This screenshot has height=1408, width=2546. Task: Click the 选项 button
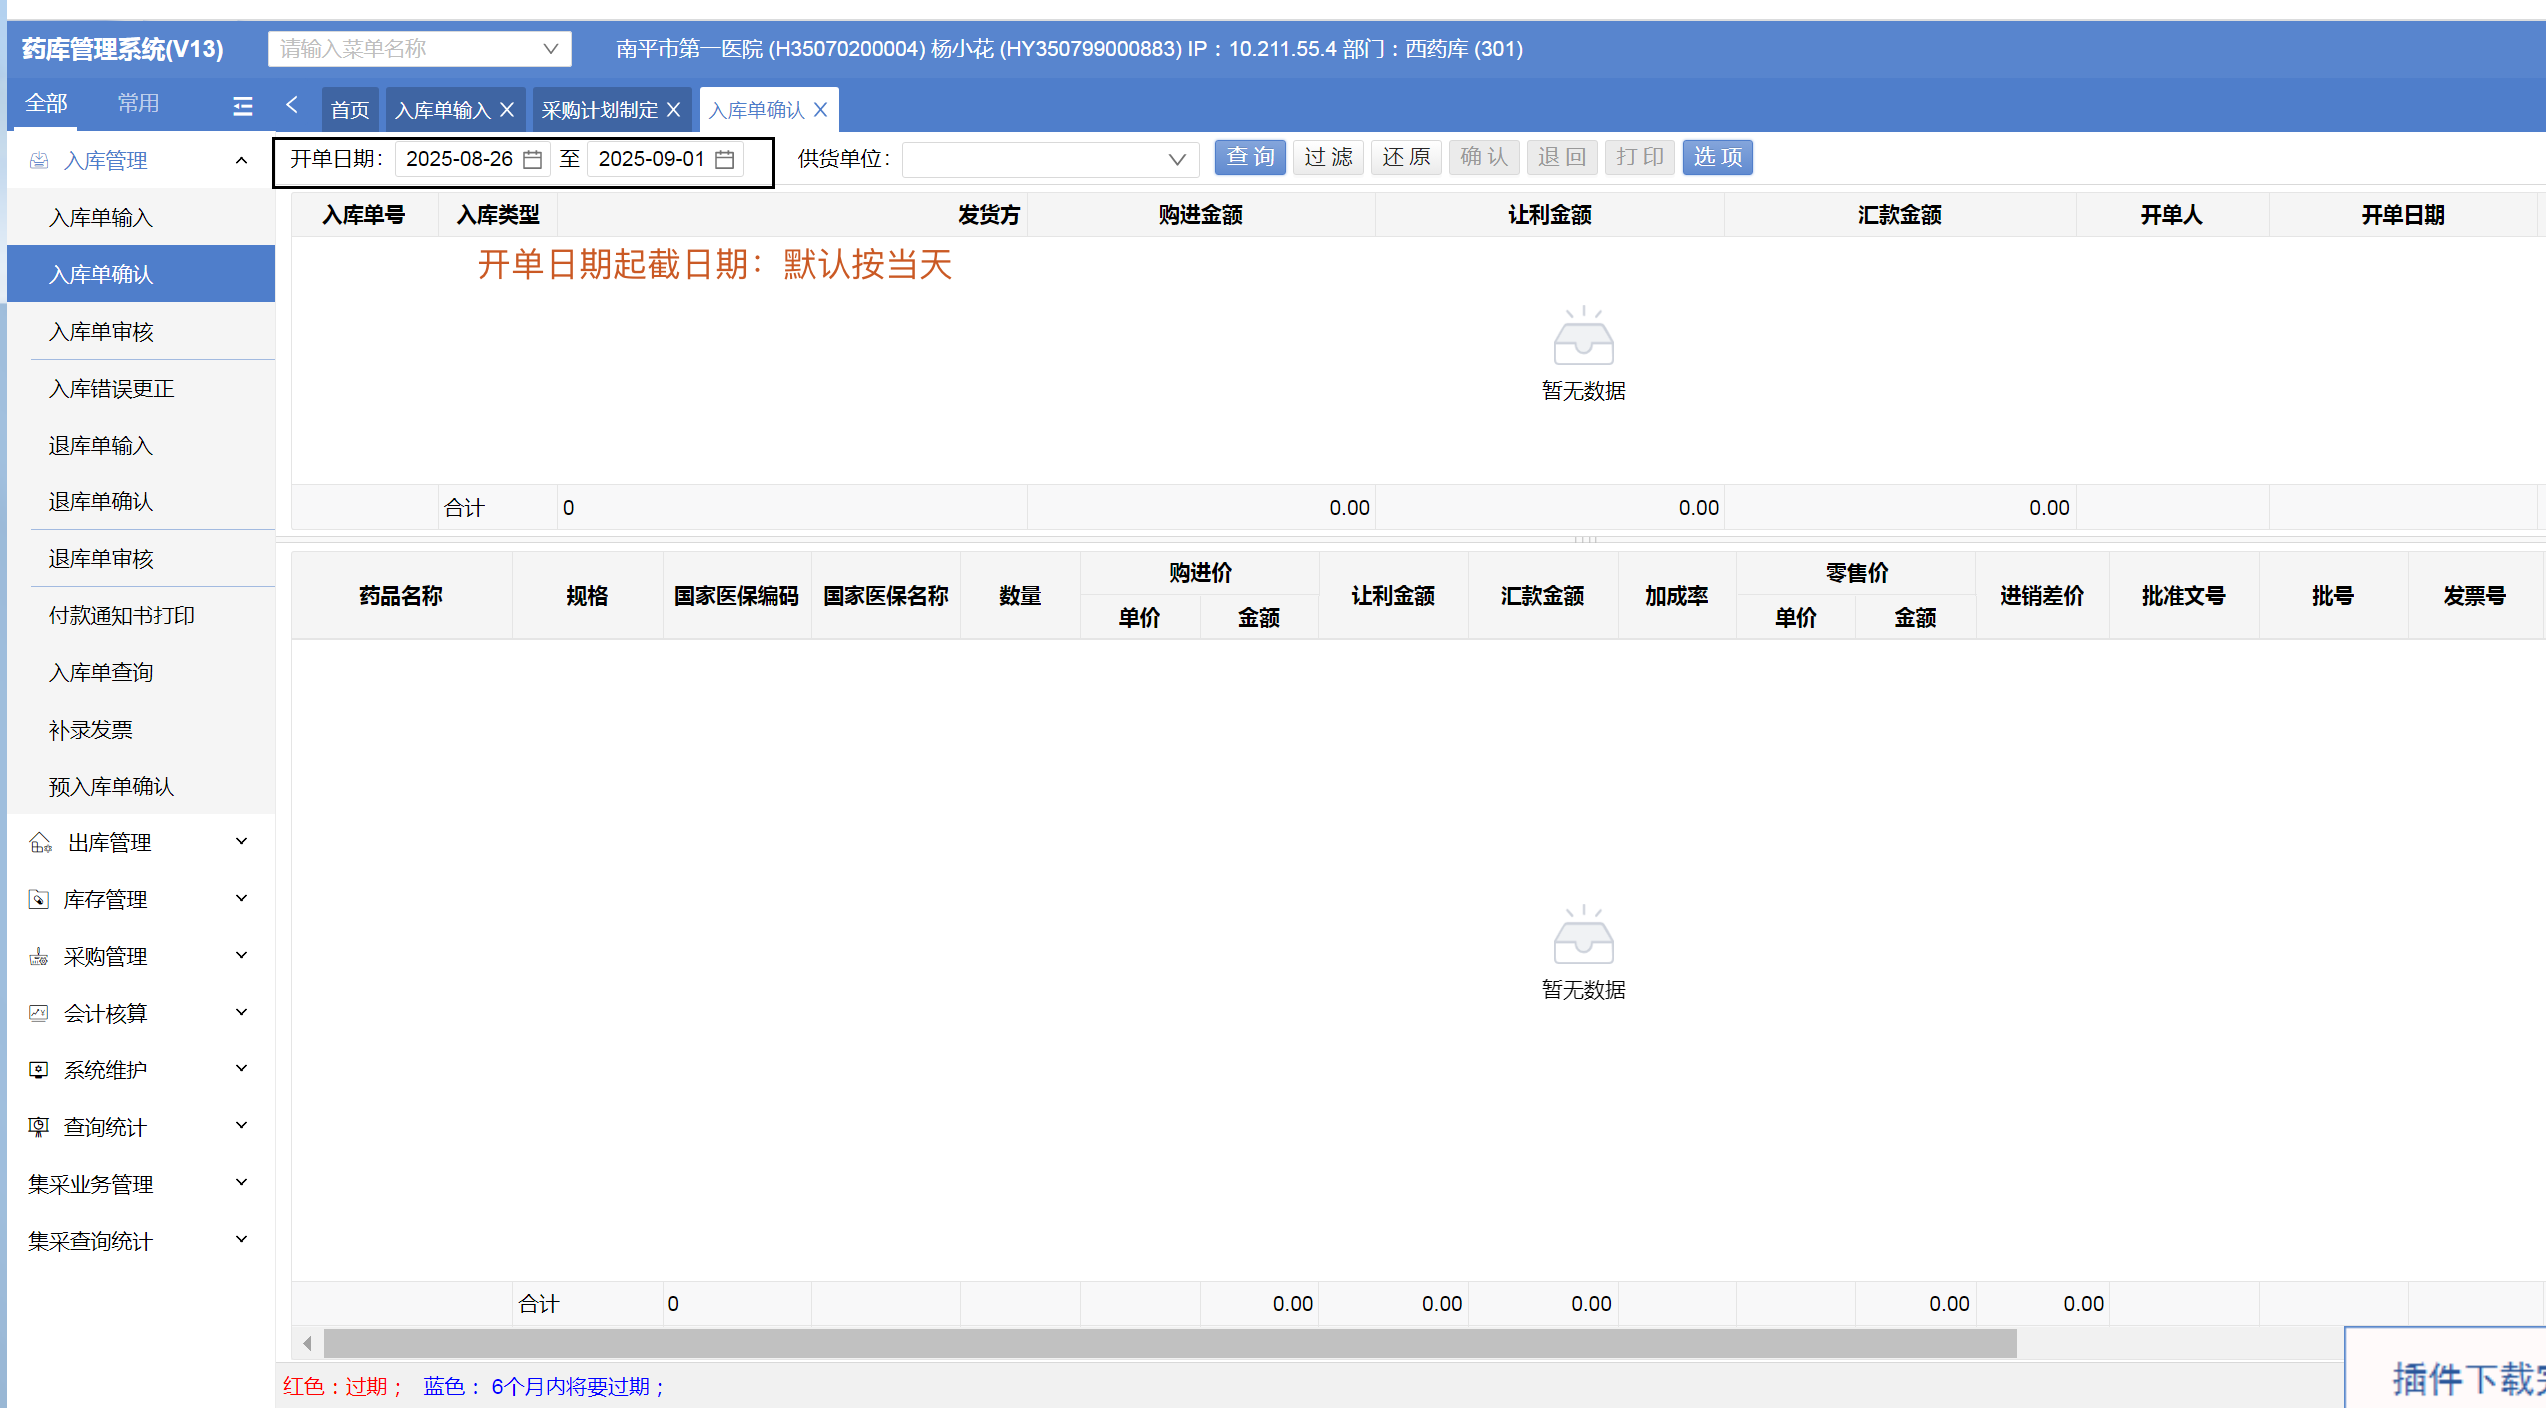point(1717,157)
